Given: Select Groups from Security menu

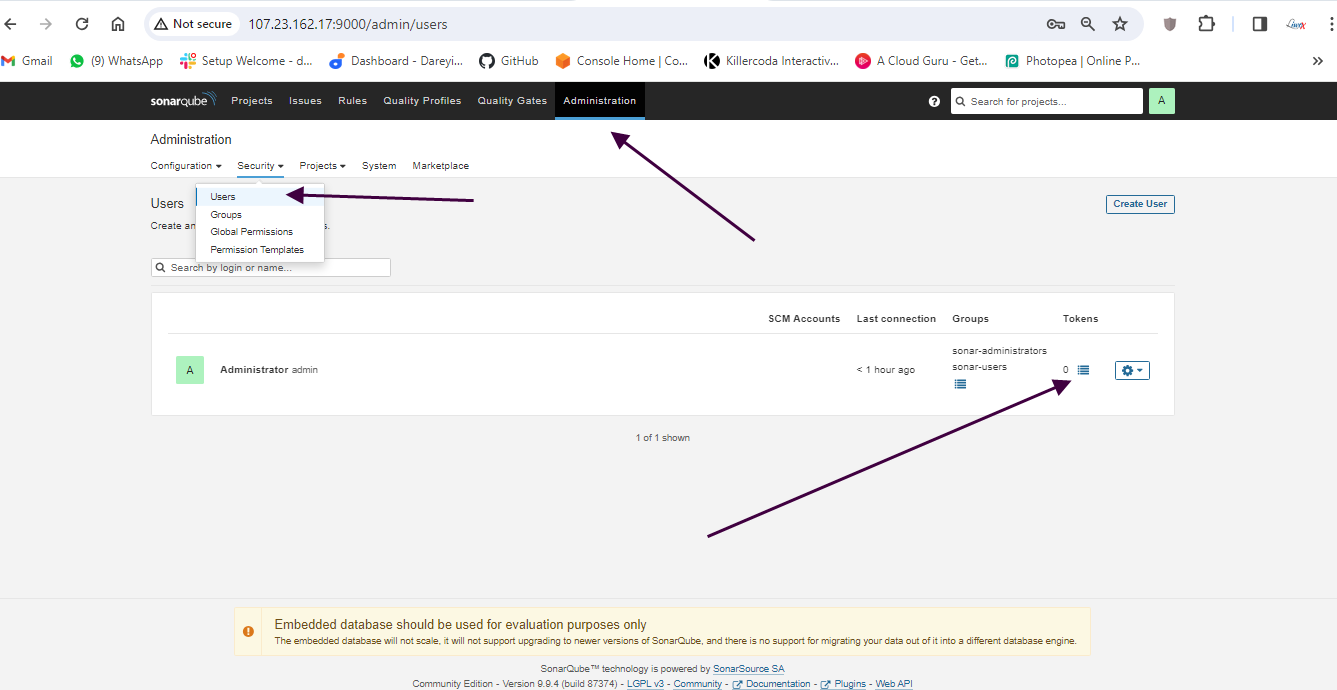Looking at the screenshot, I should pos(226,215).
